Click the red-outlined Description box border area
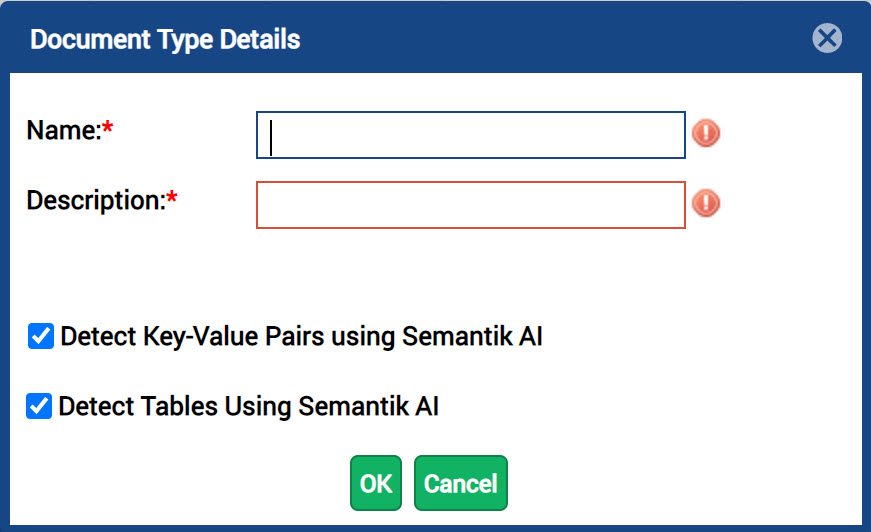871x532 pixels. pyautogui.click(x=470, y=205)
